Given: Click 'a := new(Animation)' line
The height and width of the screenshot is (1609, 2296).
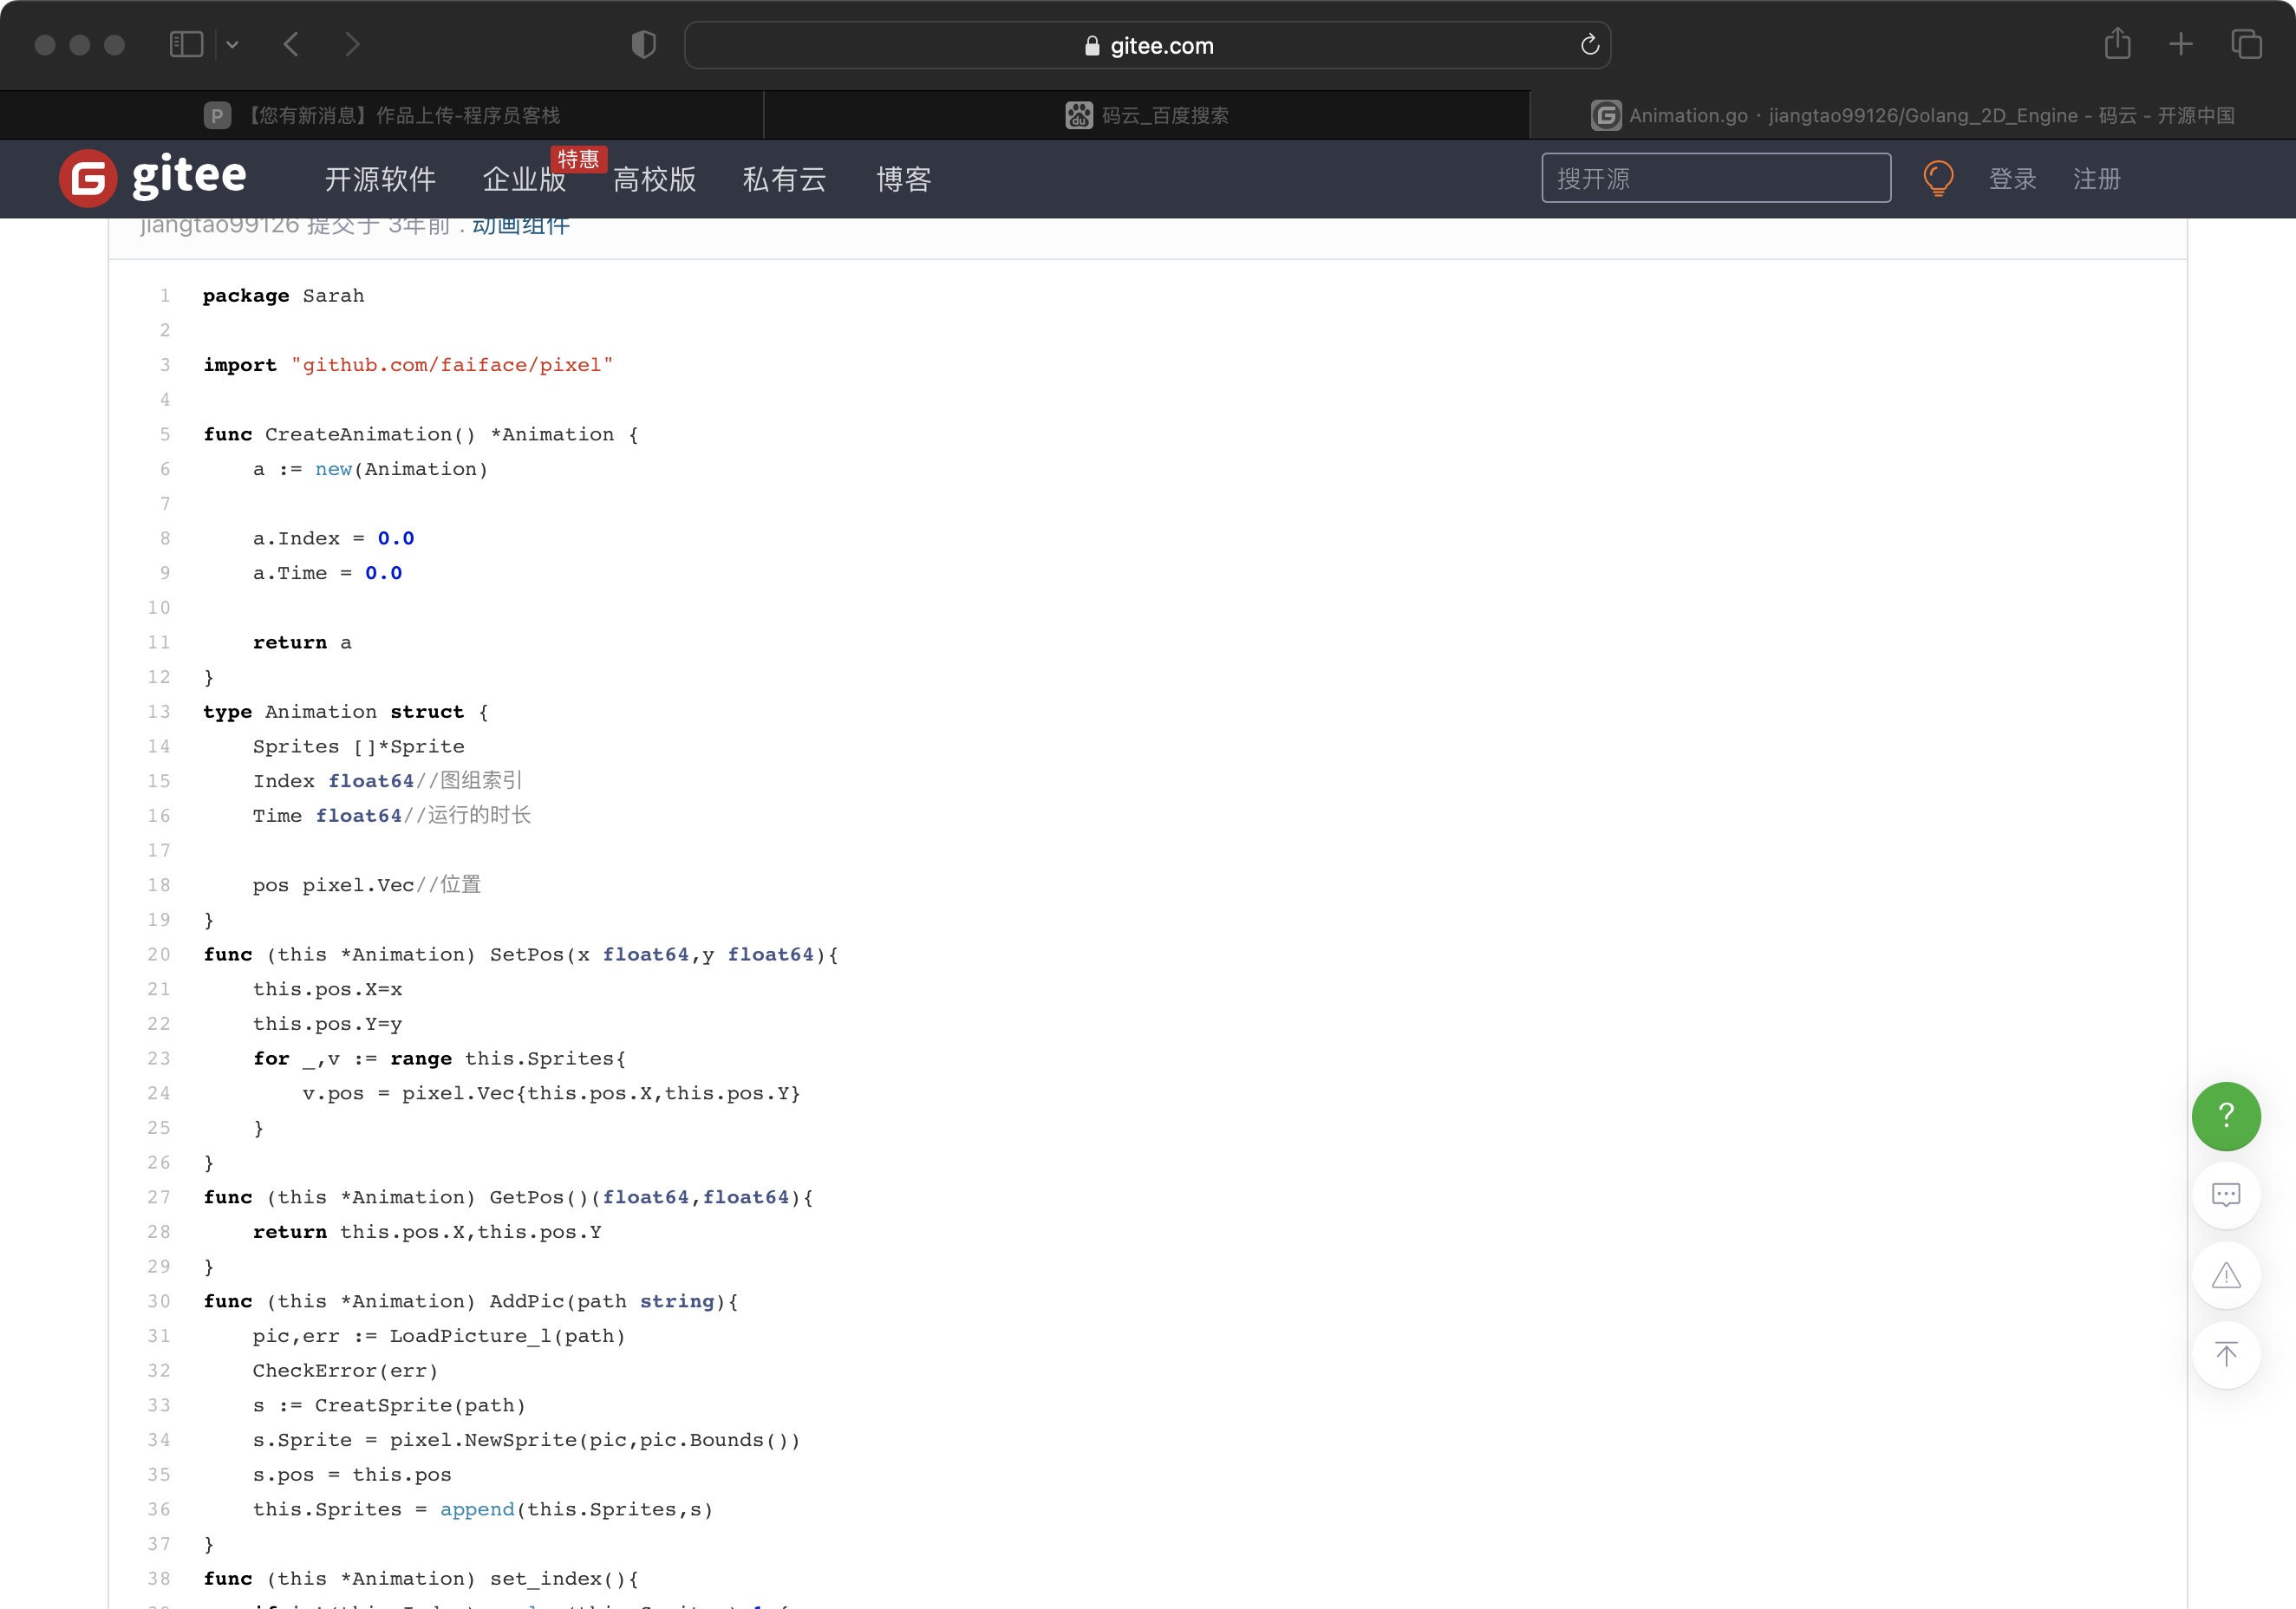Looking at the screenshot, I should point(371,469).
